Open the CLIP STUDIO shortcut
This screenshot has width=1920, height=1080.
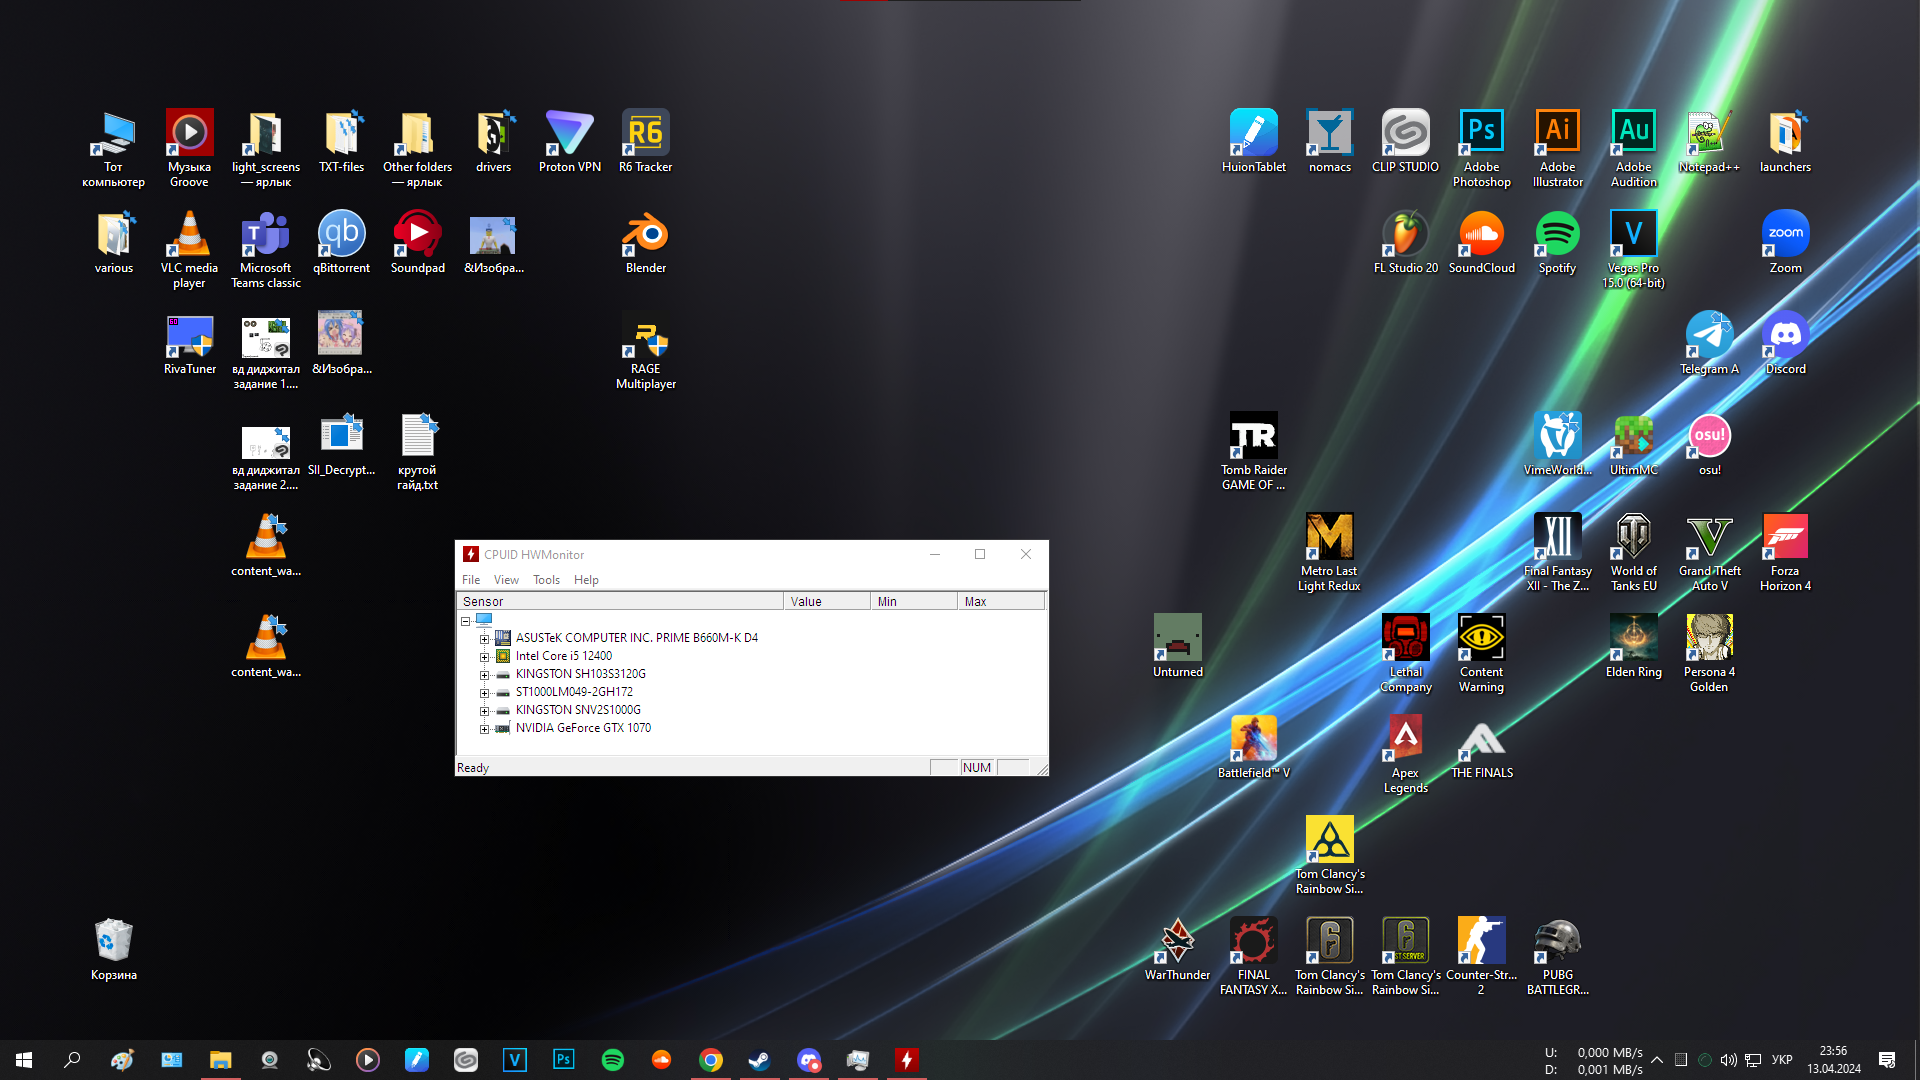(1405, 141)
